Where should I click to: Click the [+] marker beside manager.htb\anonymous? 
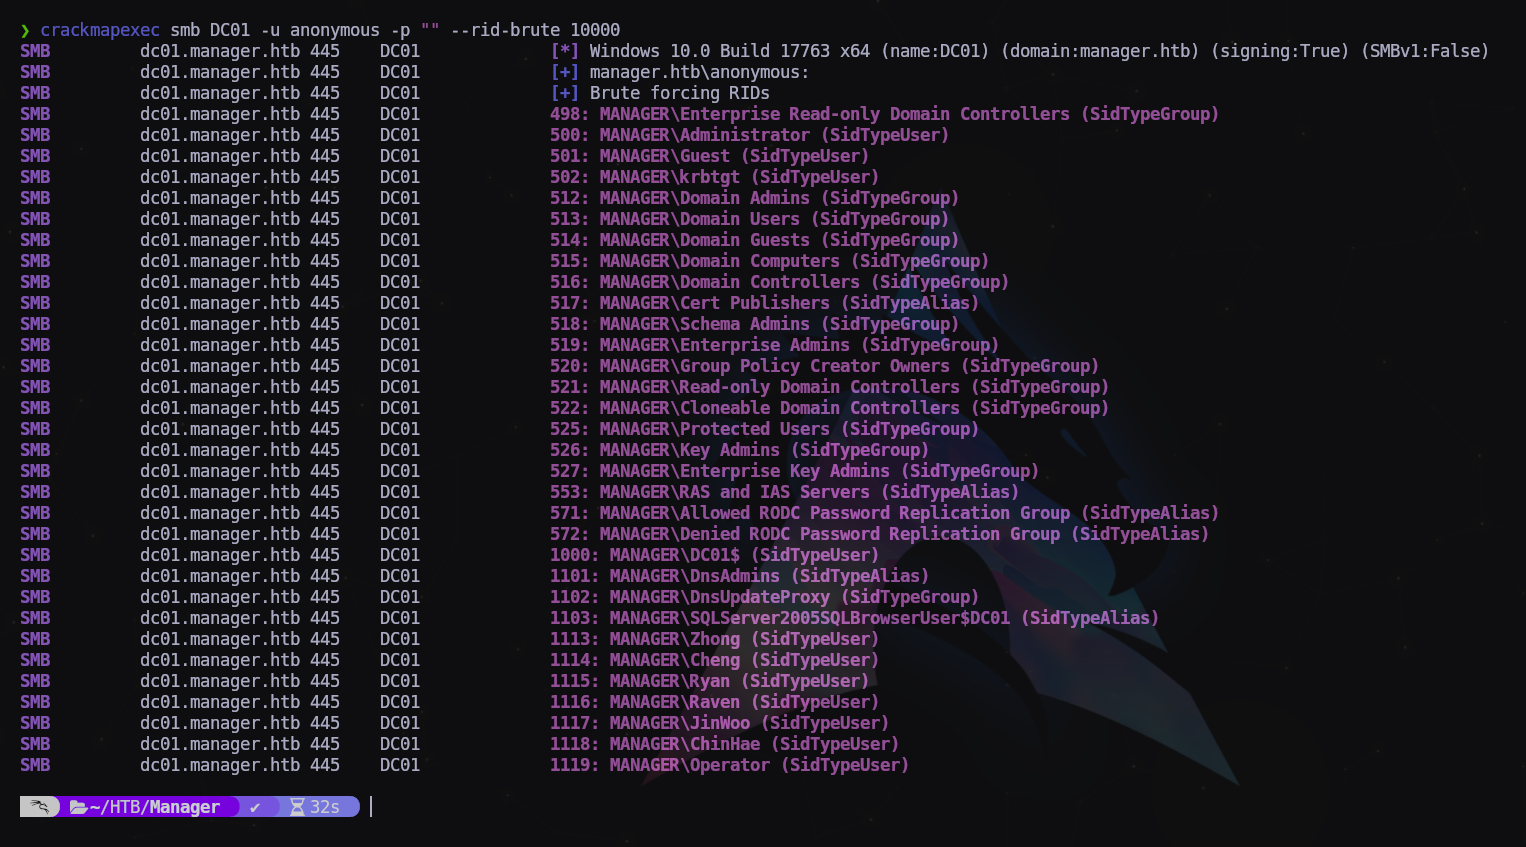pyautogui.click(x=564, y=72)
